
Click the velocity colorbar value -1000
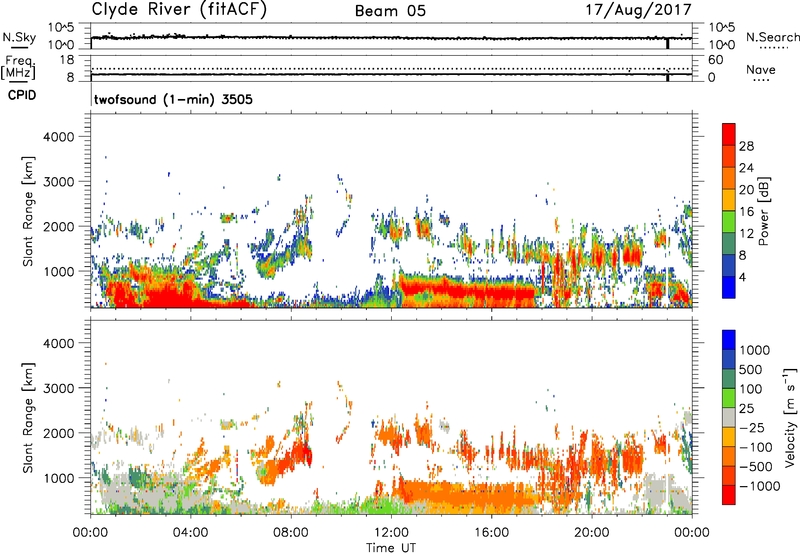pos(759,486)
